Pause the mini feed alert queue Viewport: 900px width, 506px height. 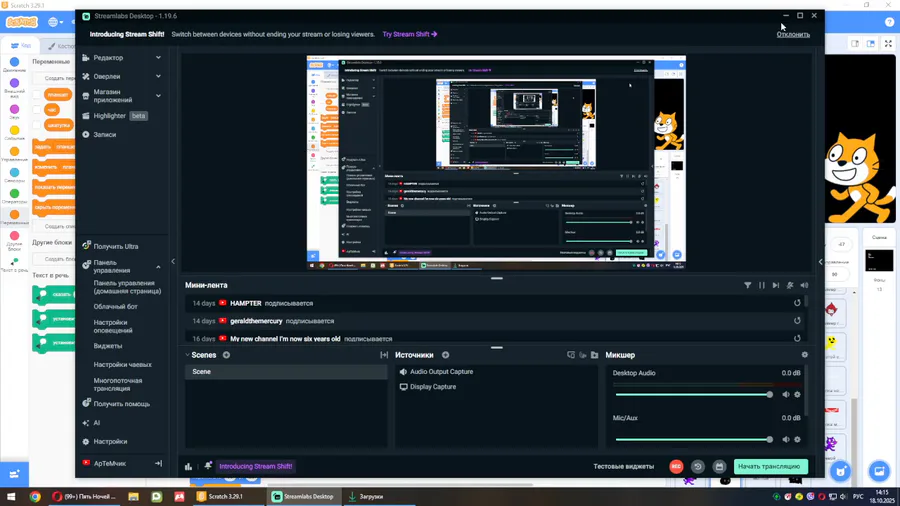(762, 285)
